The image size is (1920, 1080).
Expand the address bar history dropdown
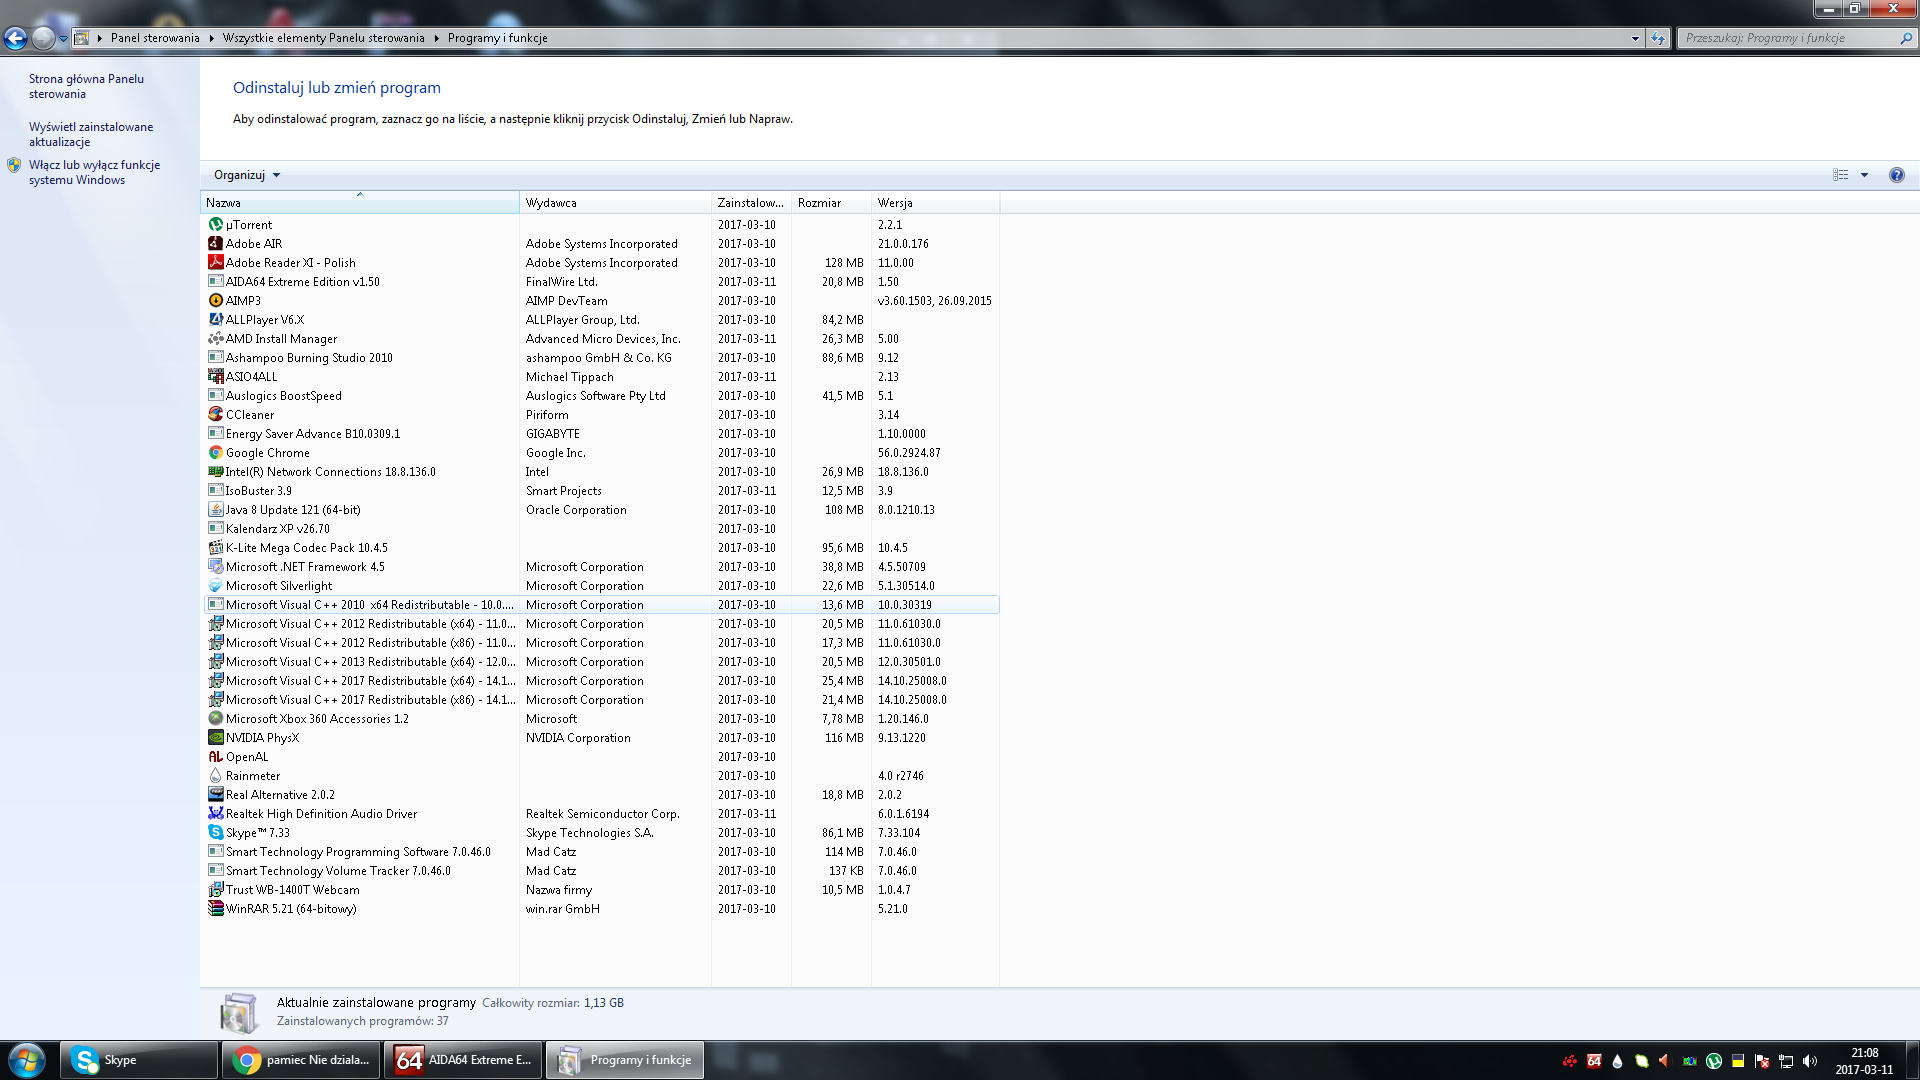pyautogui.click(x=1635, y=38)
